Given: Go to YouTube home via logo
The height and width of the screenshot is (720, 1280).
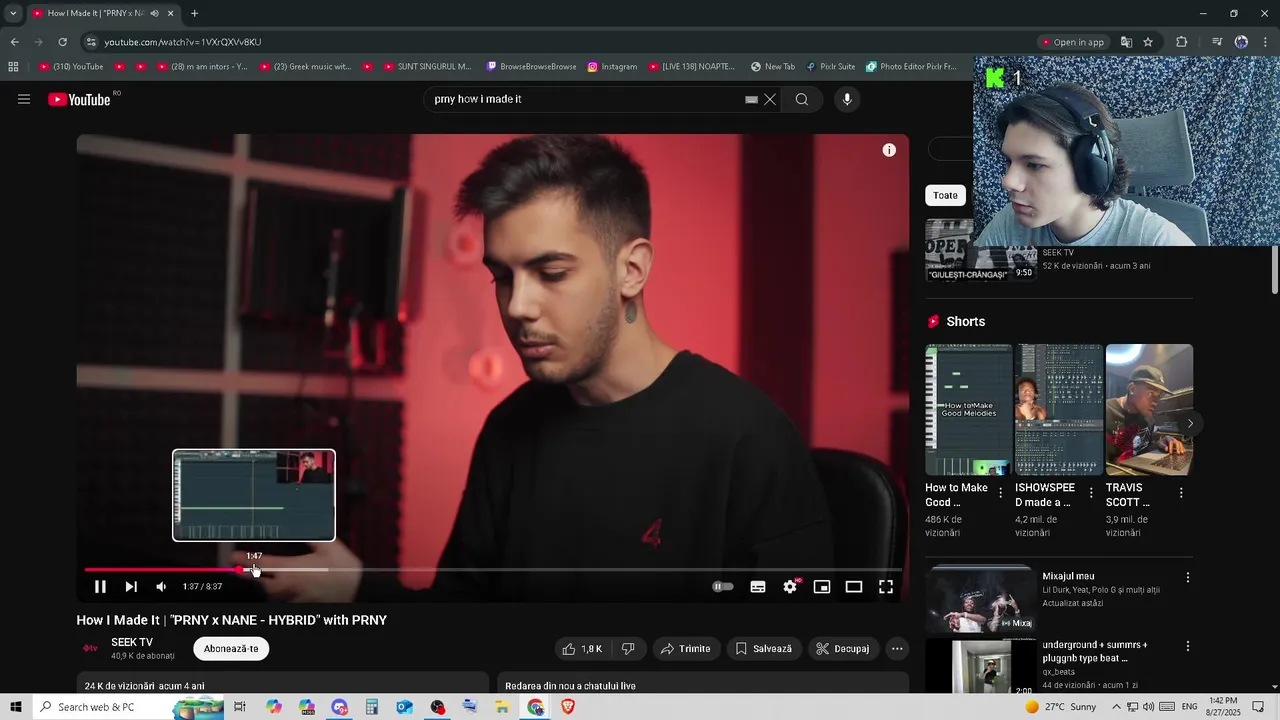Looking at the screenshot, I should coord(80,99).
